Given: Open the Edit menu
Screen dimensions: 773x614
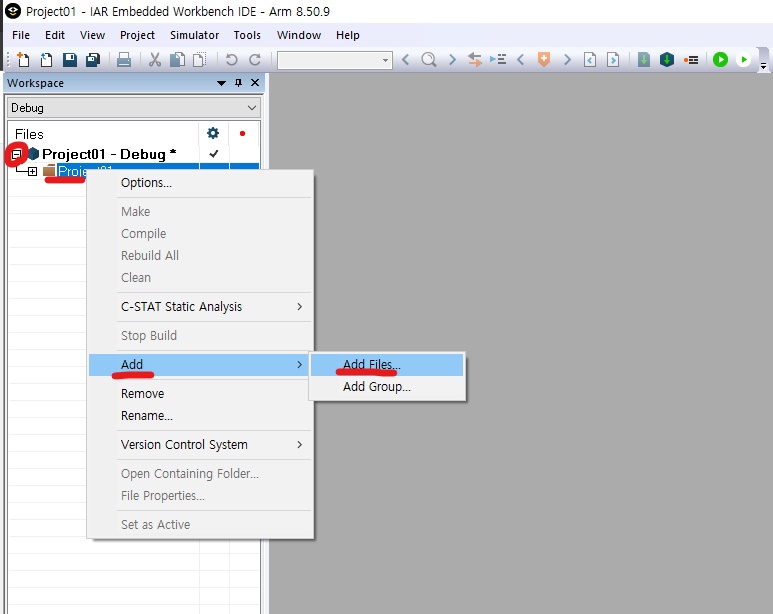Looking at the screenshot, I should coord(55,35).
